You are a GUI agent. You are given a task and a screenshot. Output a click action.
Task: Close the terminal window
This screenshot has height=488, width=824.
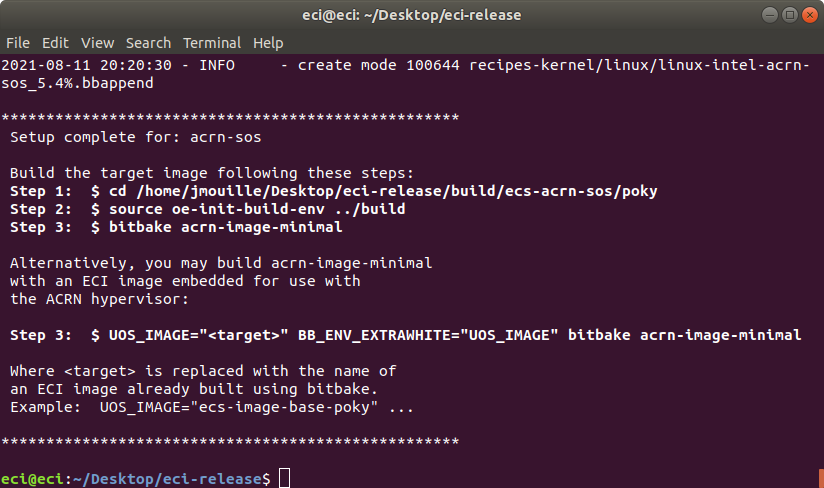pyautogui.click(x=810, y=15)
